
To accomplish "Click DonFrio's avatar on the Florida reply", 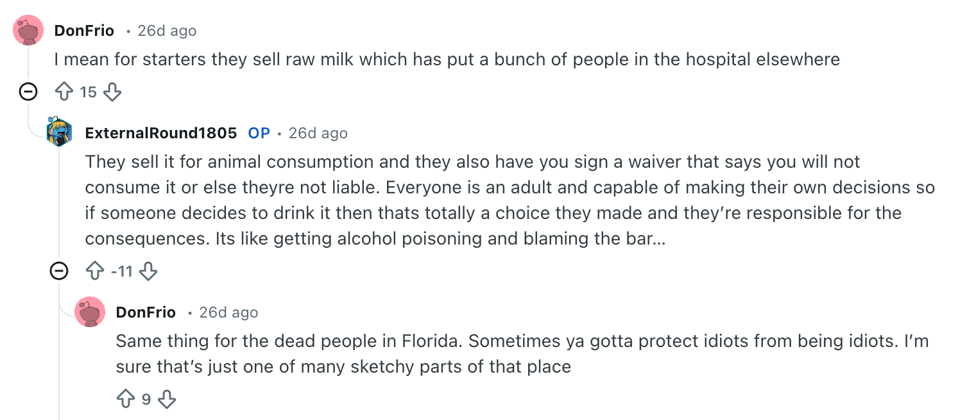I will point(91,312).
